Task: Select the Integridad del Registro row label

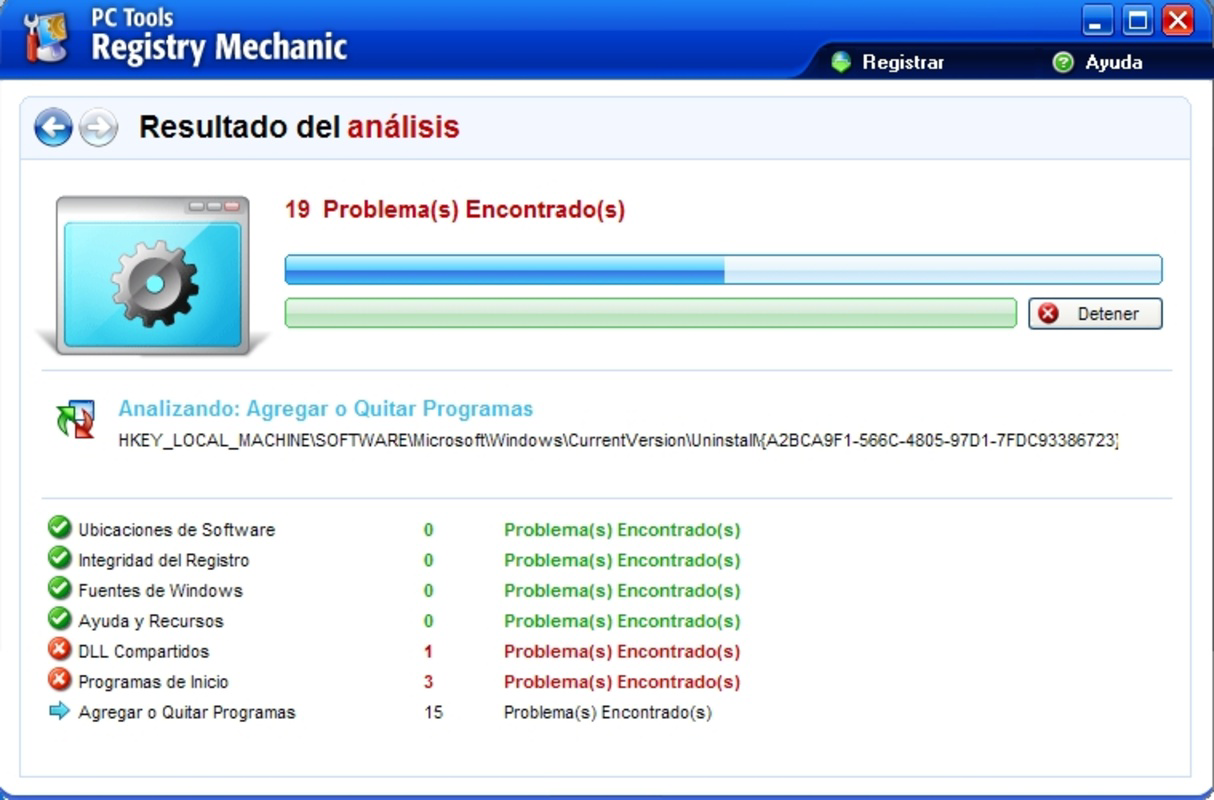Action: (164, 560)
